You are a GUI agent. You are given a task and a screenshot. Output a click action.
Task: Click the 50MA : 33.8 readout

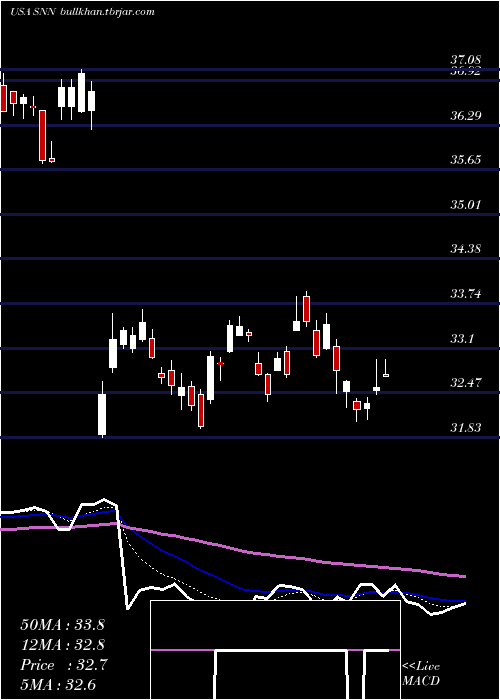coord(62,625)
